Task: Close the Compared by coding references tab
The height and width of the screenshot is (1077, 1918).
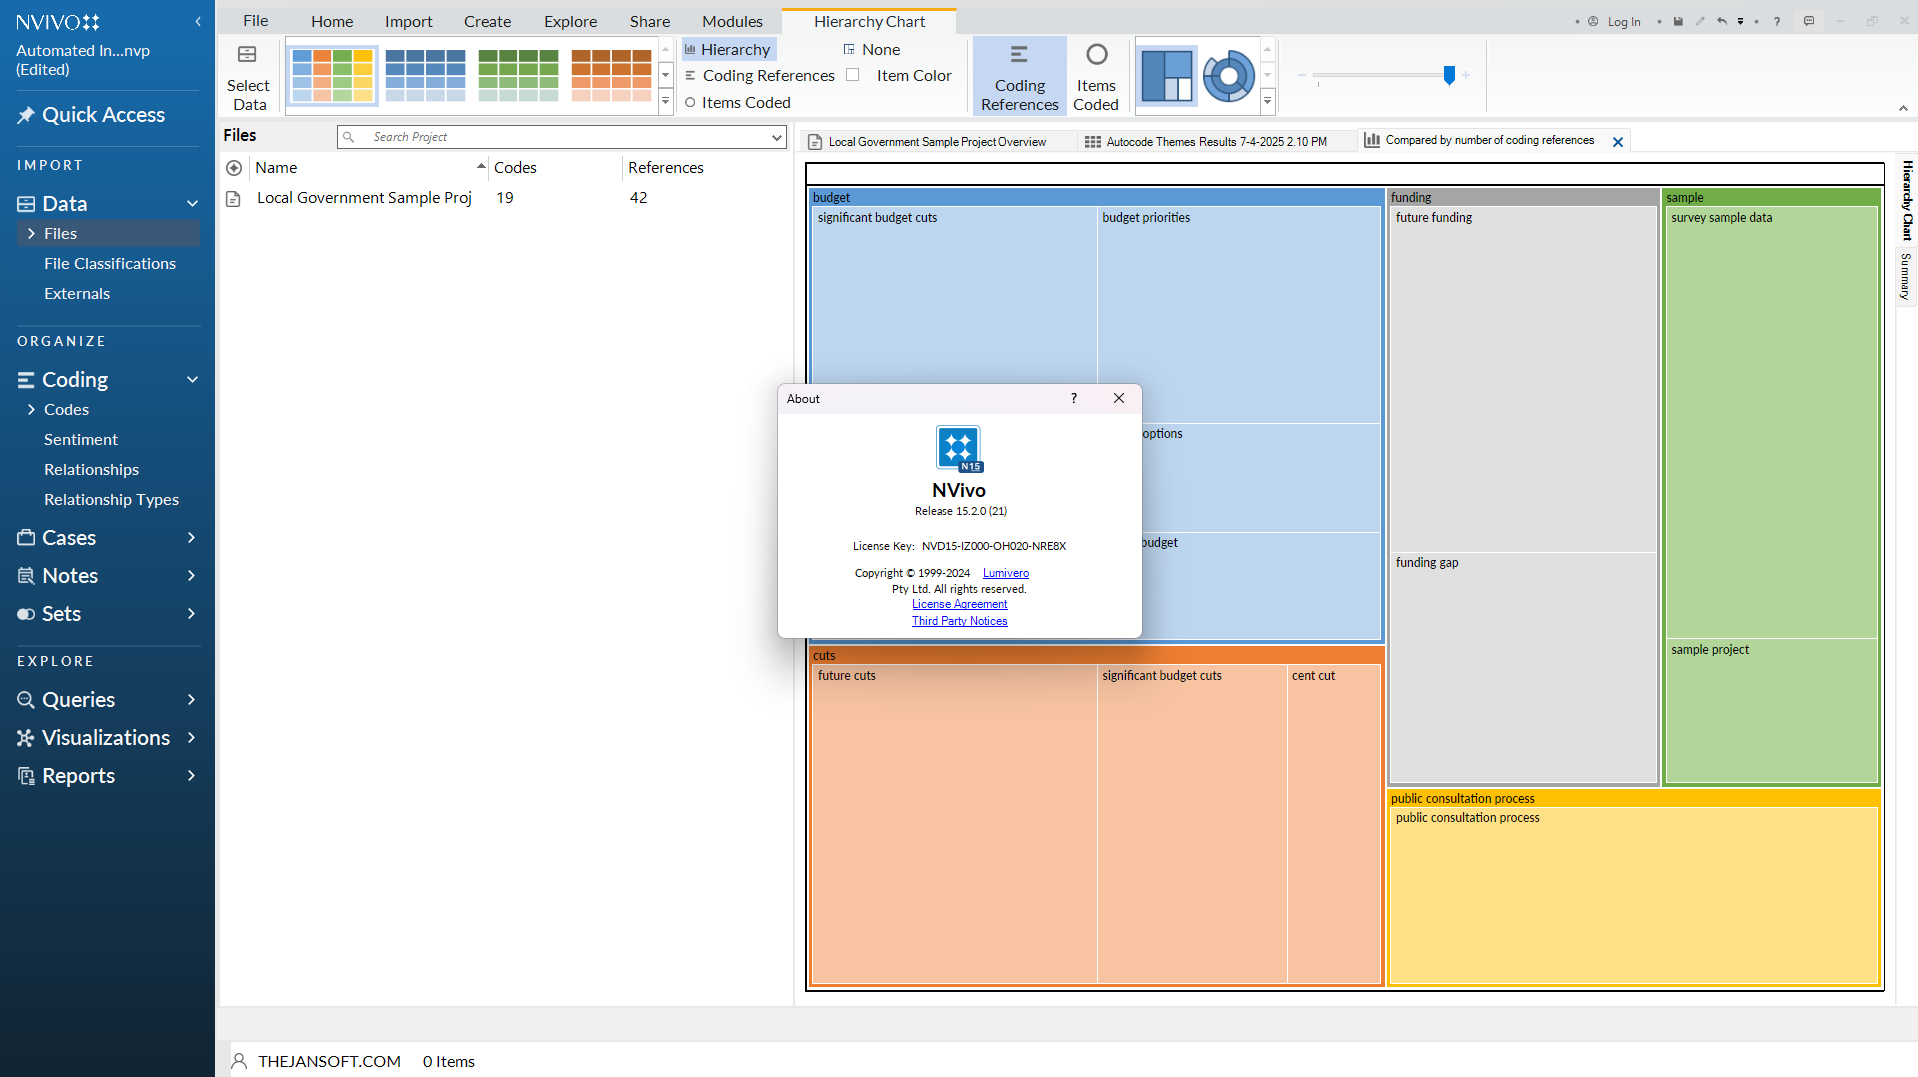Action: click(1617, 142)
